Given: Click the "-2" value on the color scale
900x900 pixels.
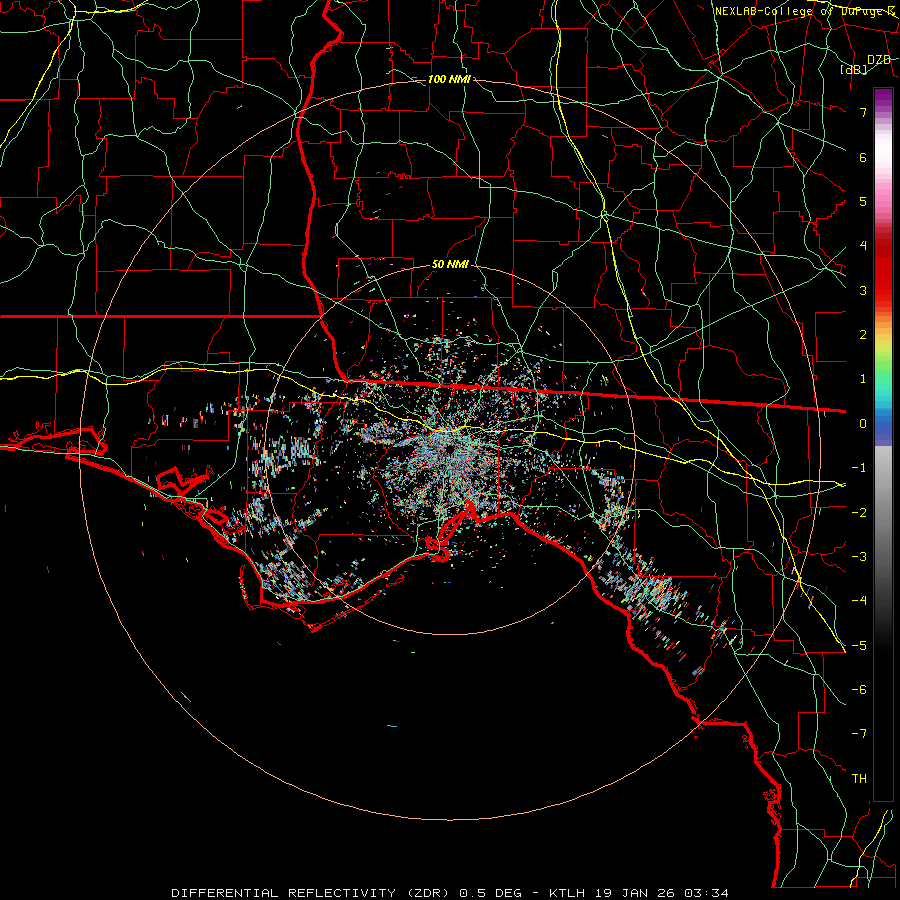Looking at the screenshot, I should (859, 513).
